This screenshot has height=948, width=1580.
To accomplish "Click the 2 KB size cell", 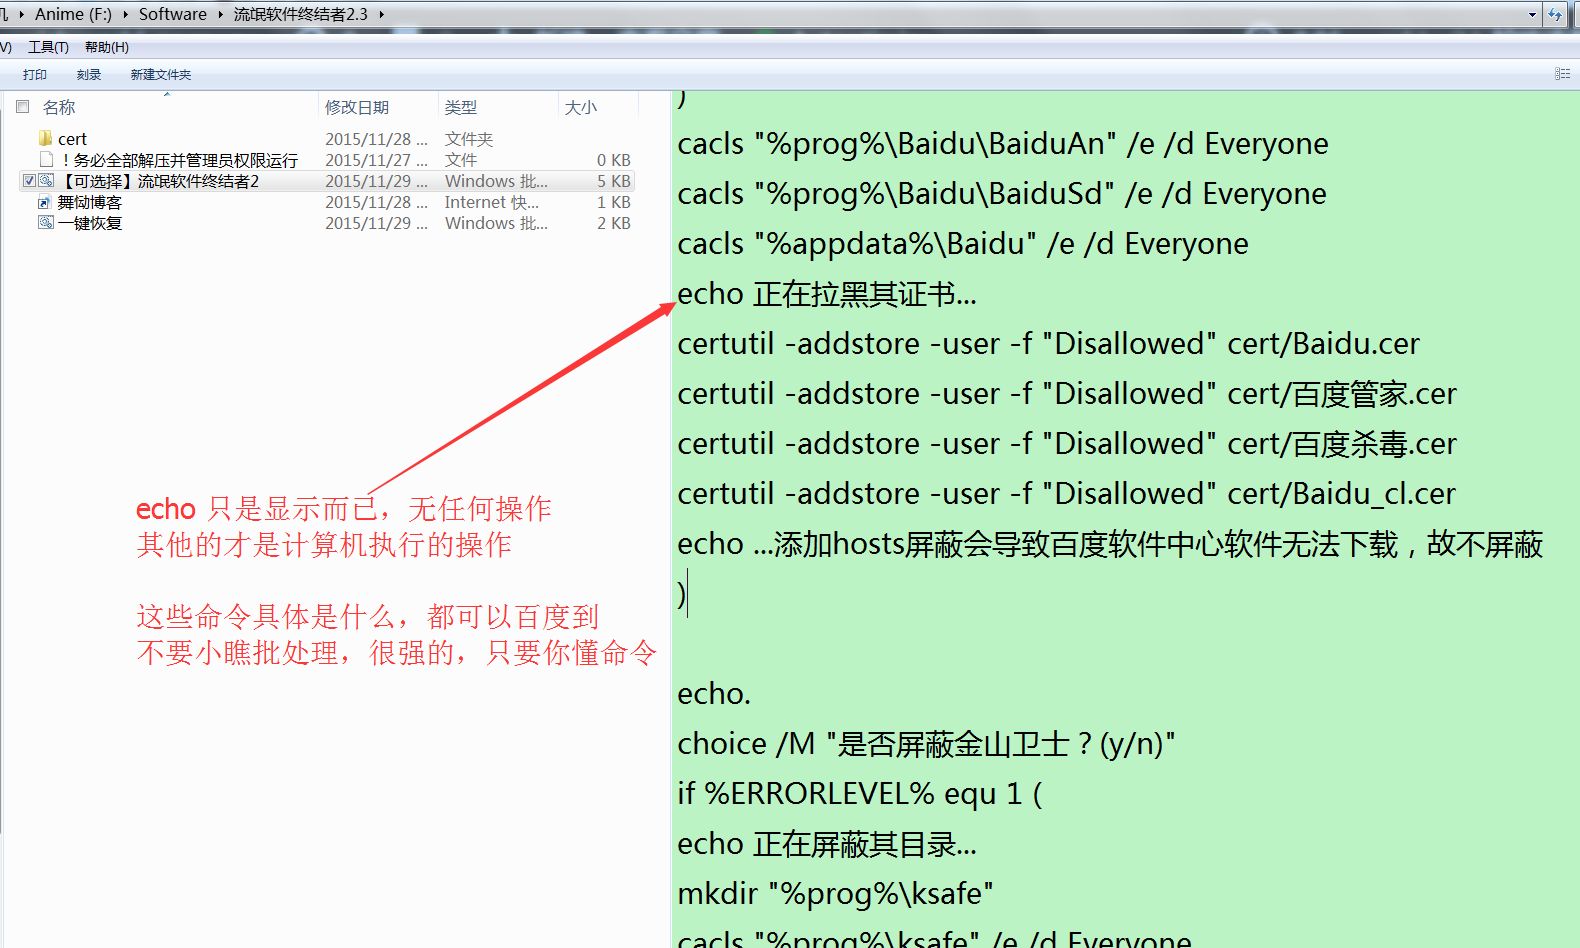I will click(x=614, y=223).
